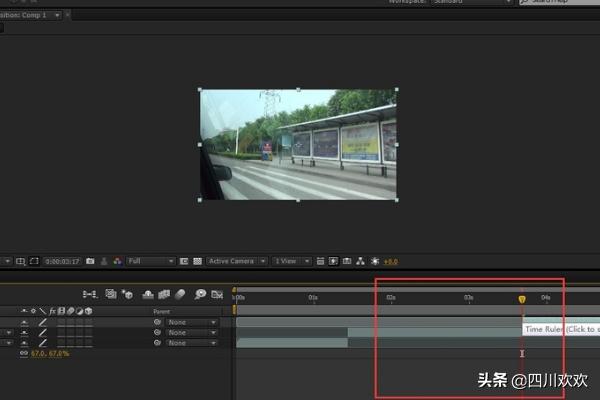The width and height of the screenshot is (600, 400).
Task: Toggle mask and shape path visibility
Action: point(34,261)
